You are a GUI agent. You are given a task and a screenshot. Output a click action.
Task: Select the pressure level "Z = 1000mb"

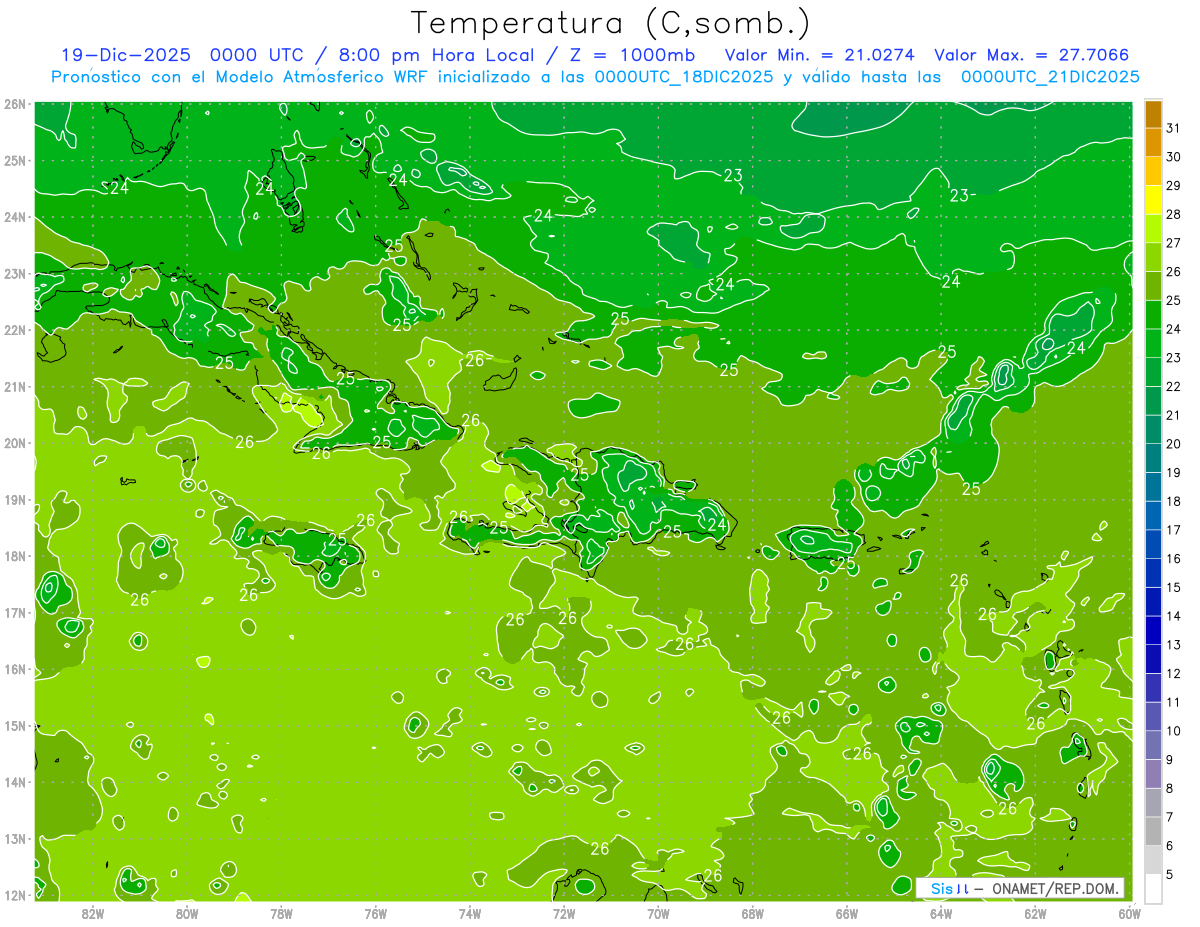[x=631, y=55]
